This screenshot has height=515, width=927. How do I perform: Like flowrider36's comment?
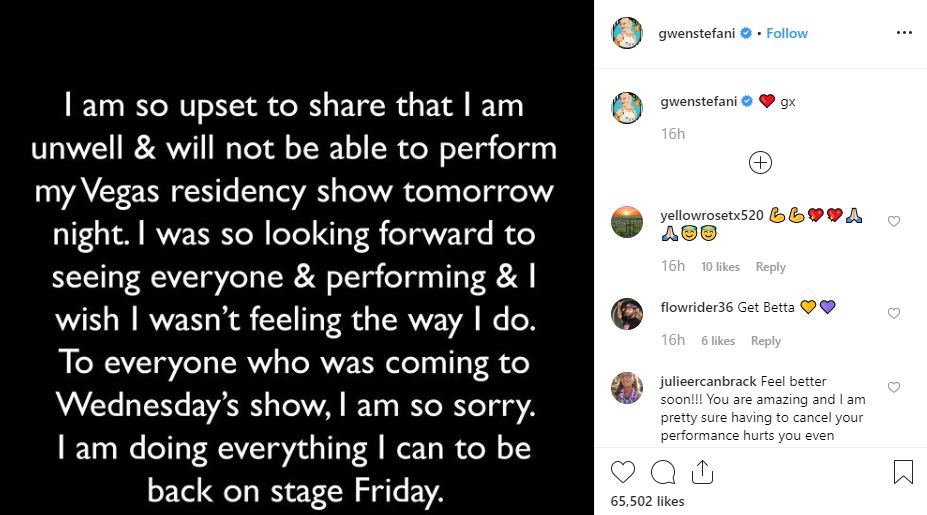click(894, 313)
